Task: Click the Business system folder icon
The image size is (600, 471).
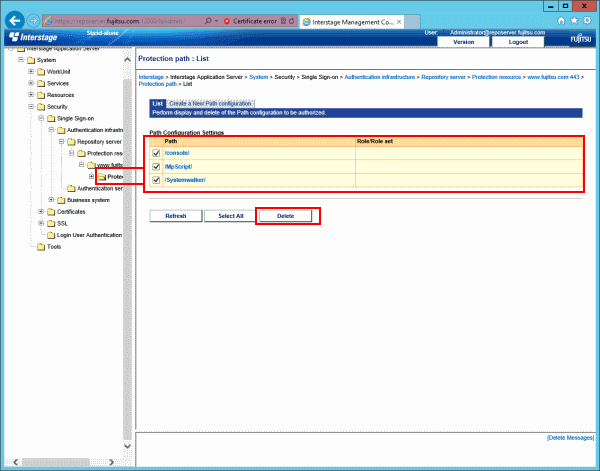Action: [x=61, y=200]
